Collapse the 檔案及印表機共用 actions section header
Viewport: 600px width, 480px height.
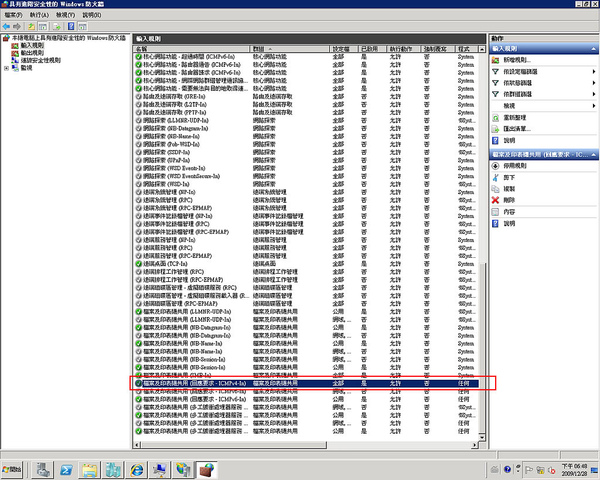(593, 155)
